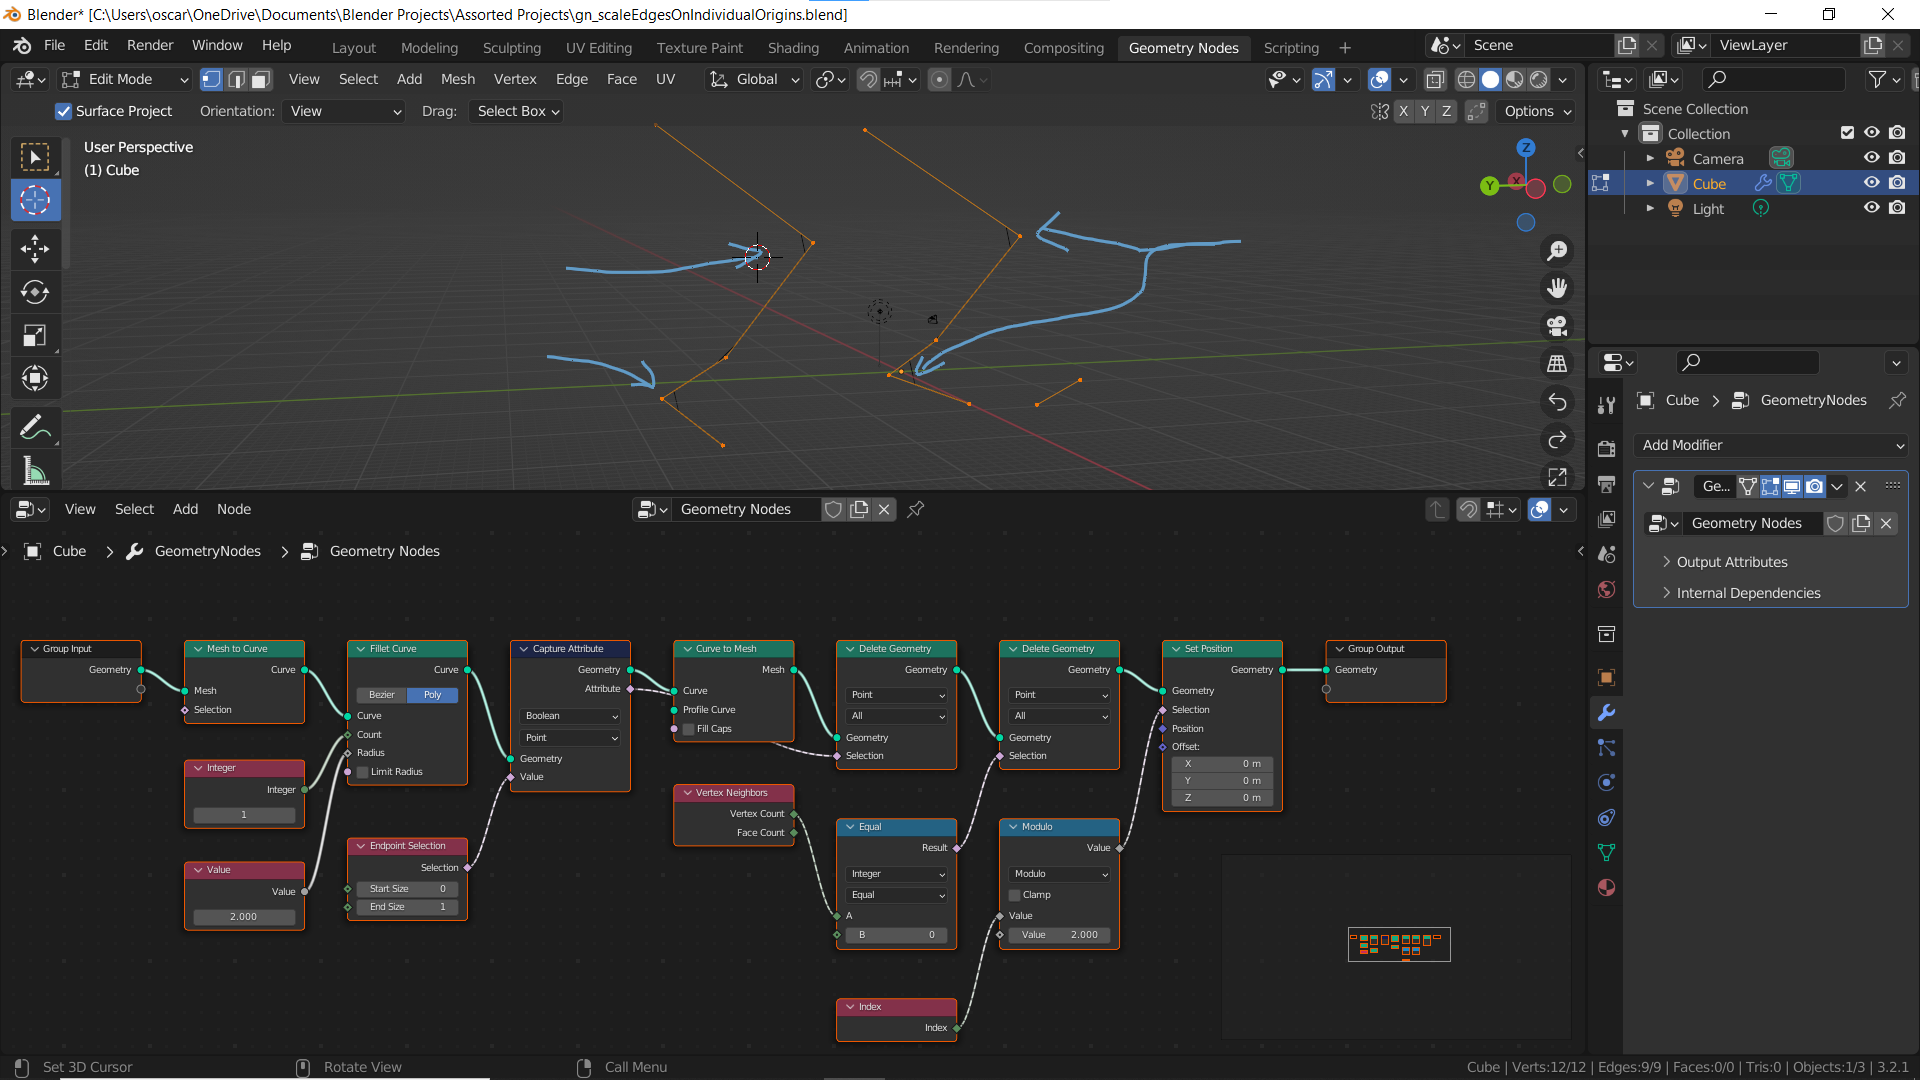Hide the Camera object in viewport
The image size is (1920, 1080).
coord(1871,158)
